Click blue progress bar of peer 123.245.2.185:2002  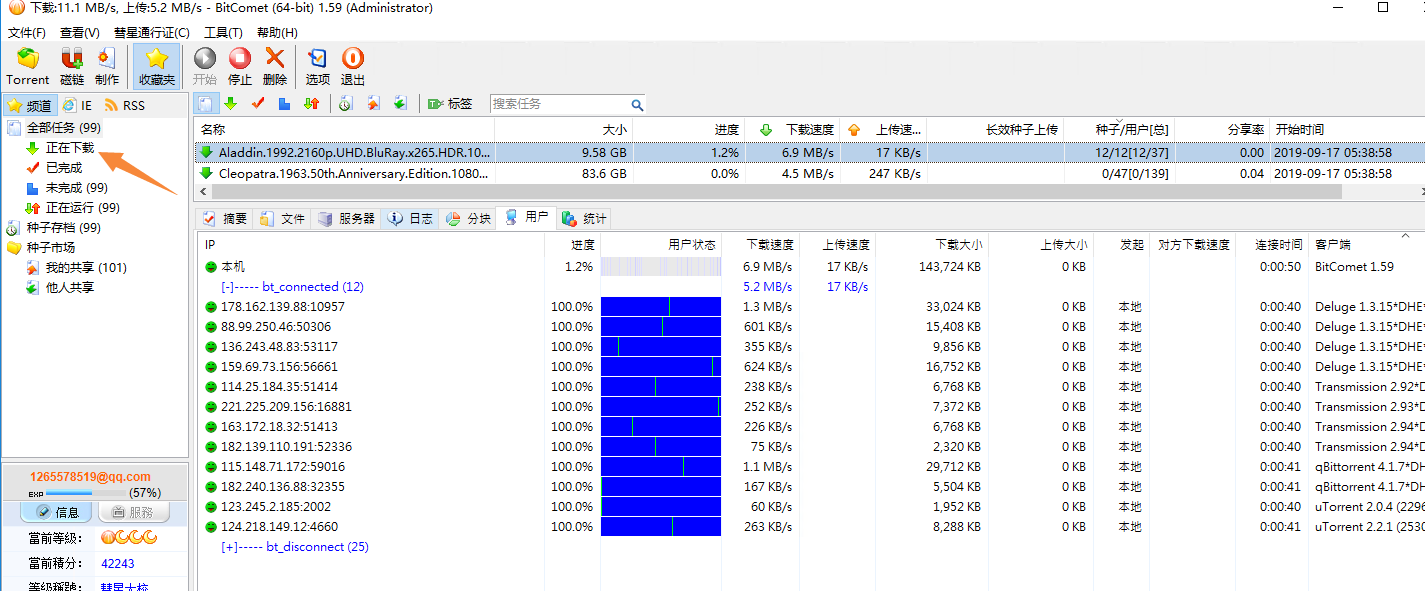tap(660, 507)
